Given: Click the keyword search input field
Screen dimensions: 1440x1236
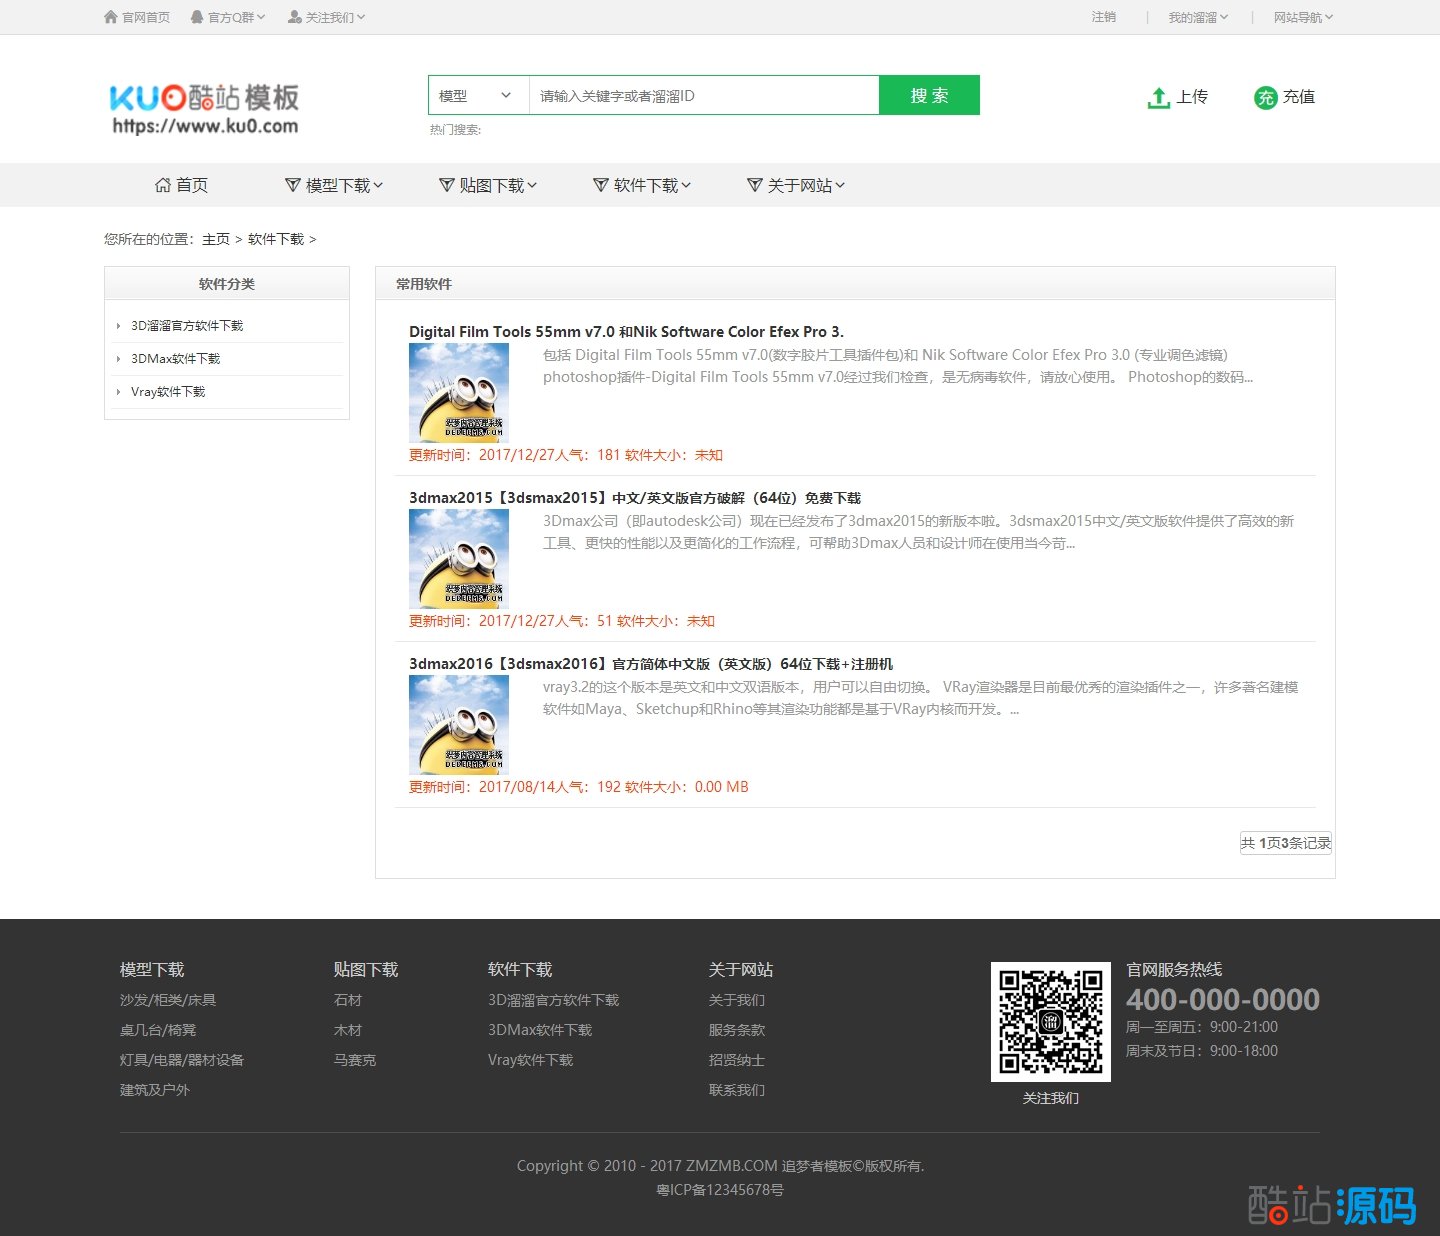Looking at the screenshot, I should pyautogui.click(x=703, y=96).
